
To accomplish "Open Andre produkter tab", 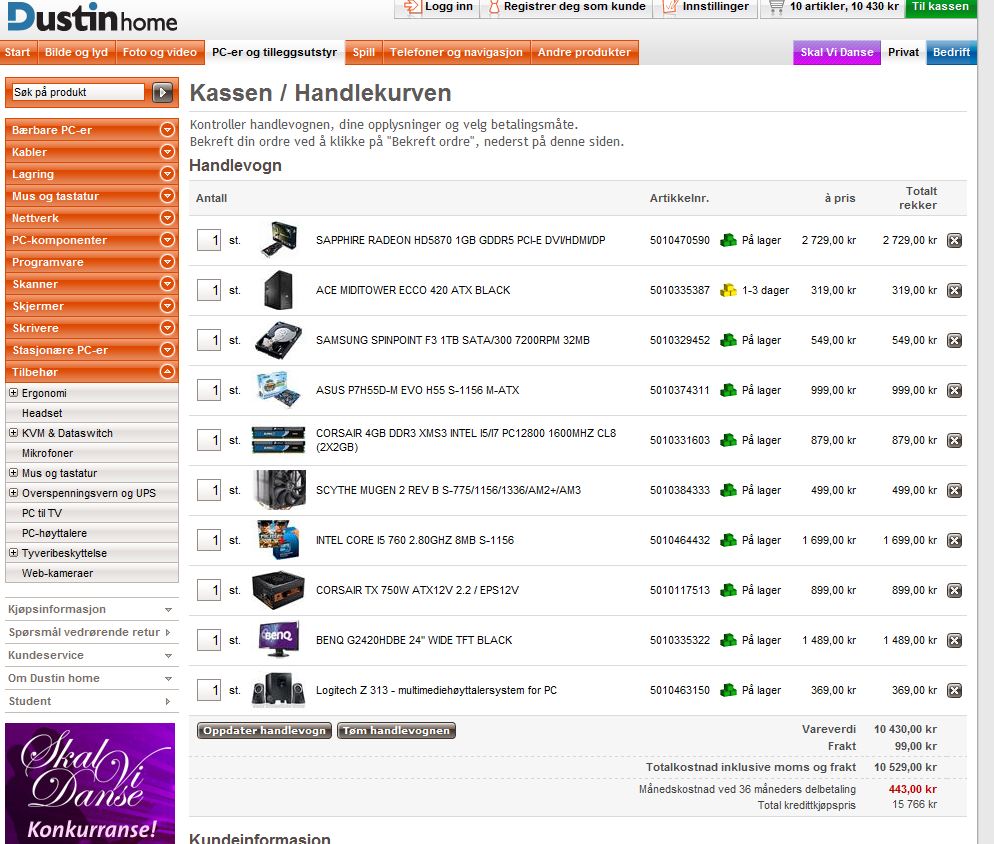I will coord(584,53).
